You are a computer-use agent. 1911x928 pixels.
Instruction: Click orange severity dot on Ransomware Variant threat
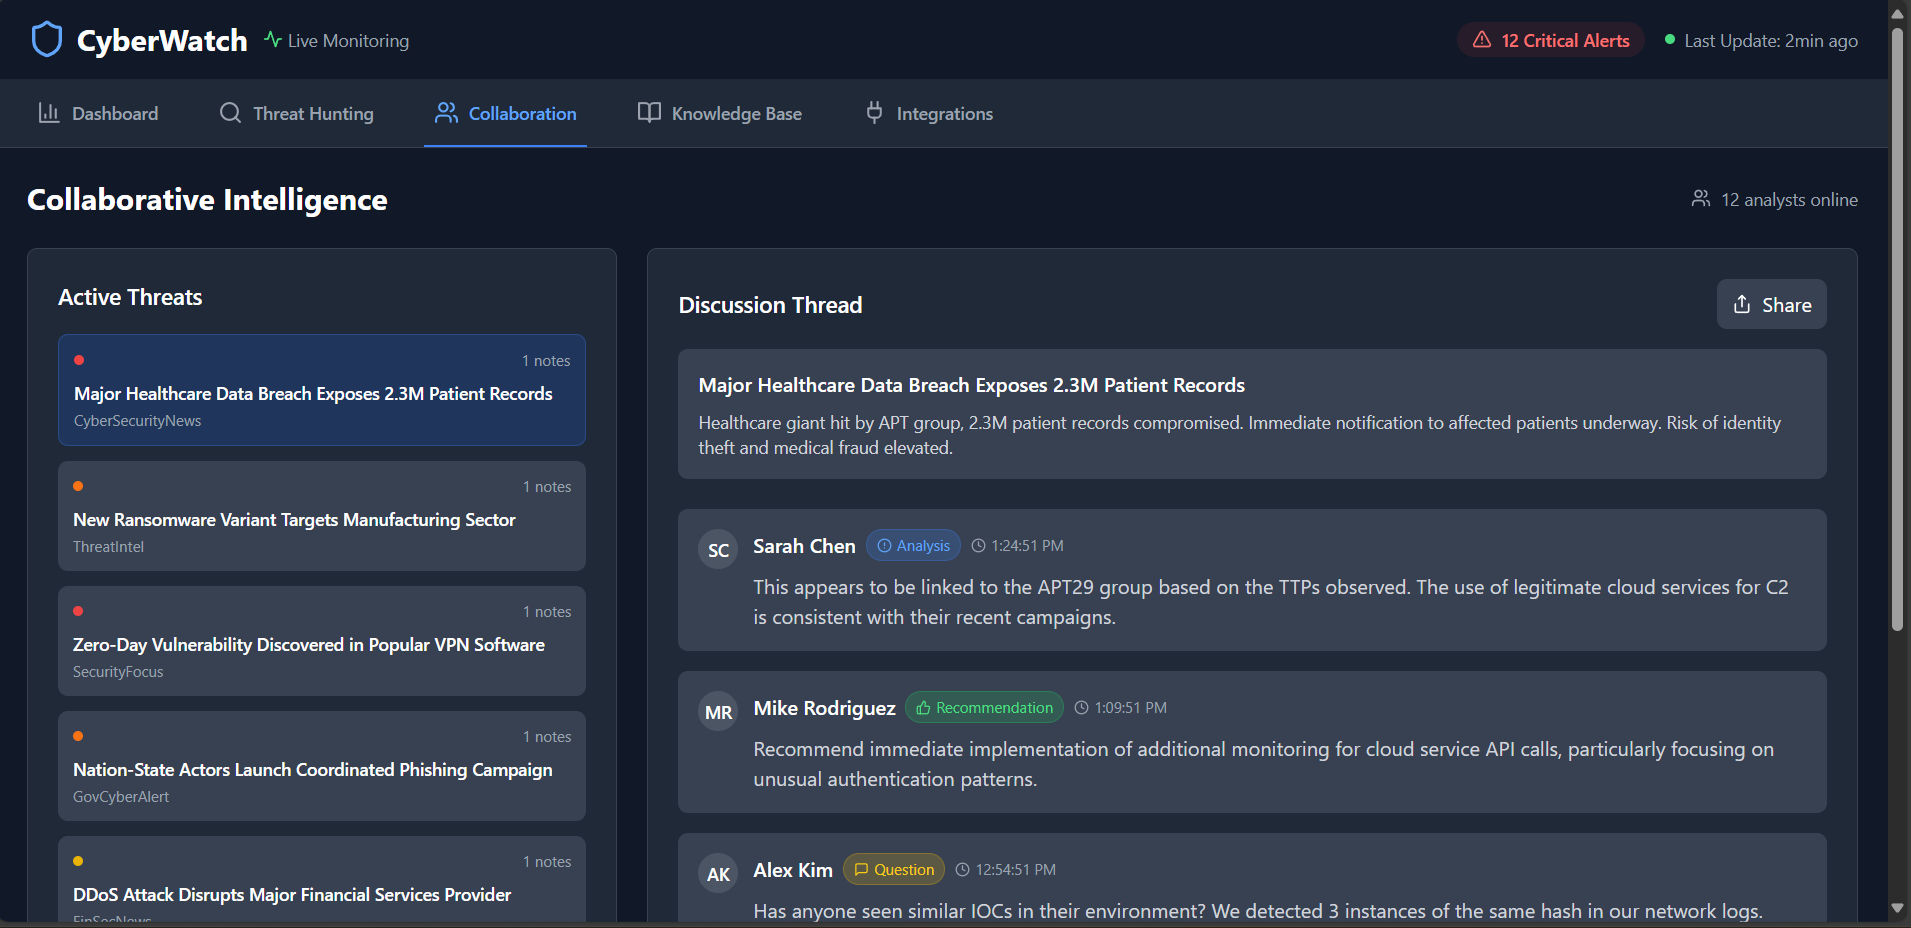(x=78, y=486)
